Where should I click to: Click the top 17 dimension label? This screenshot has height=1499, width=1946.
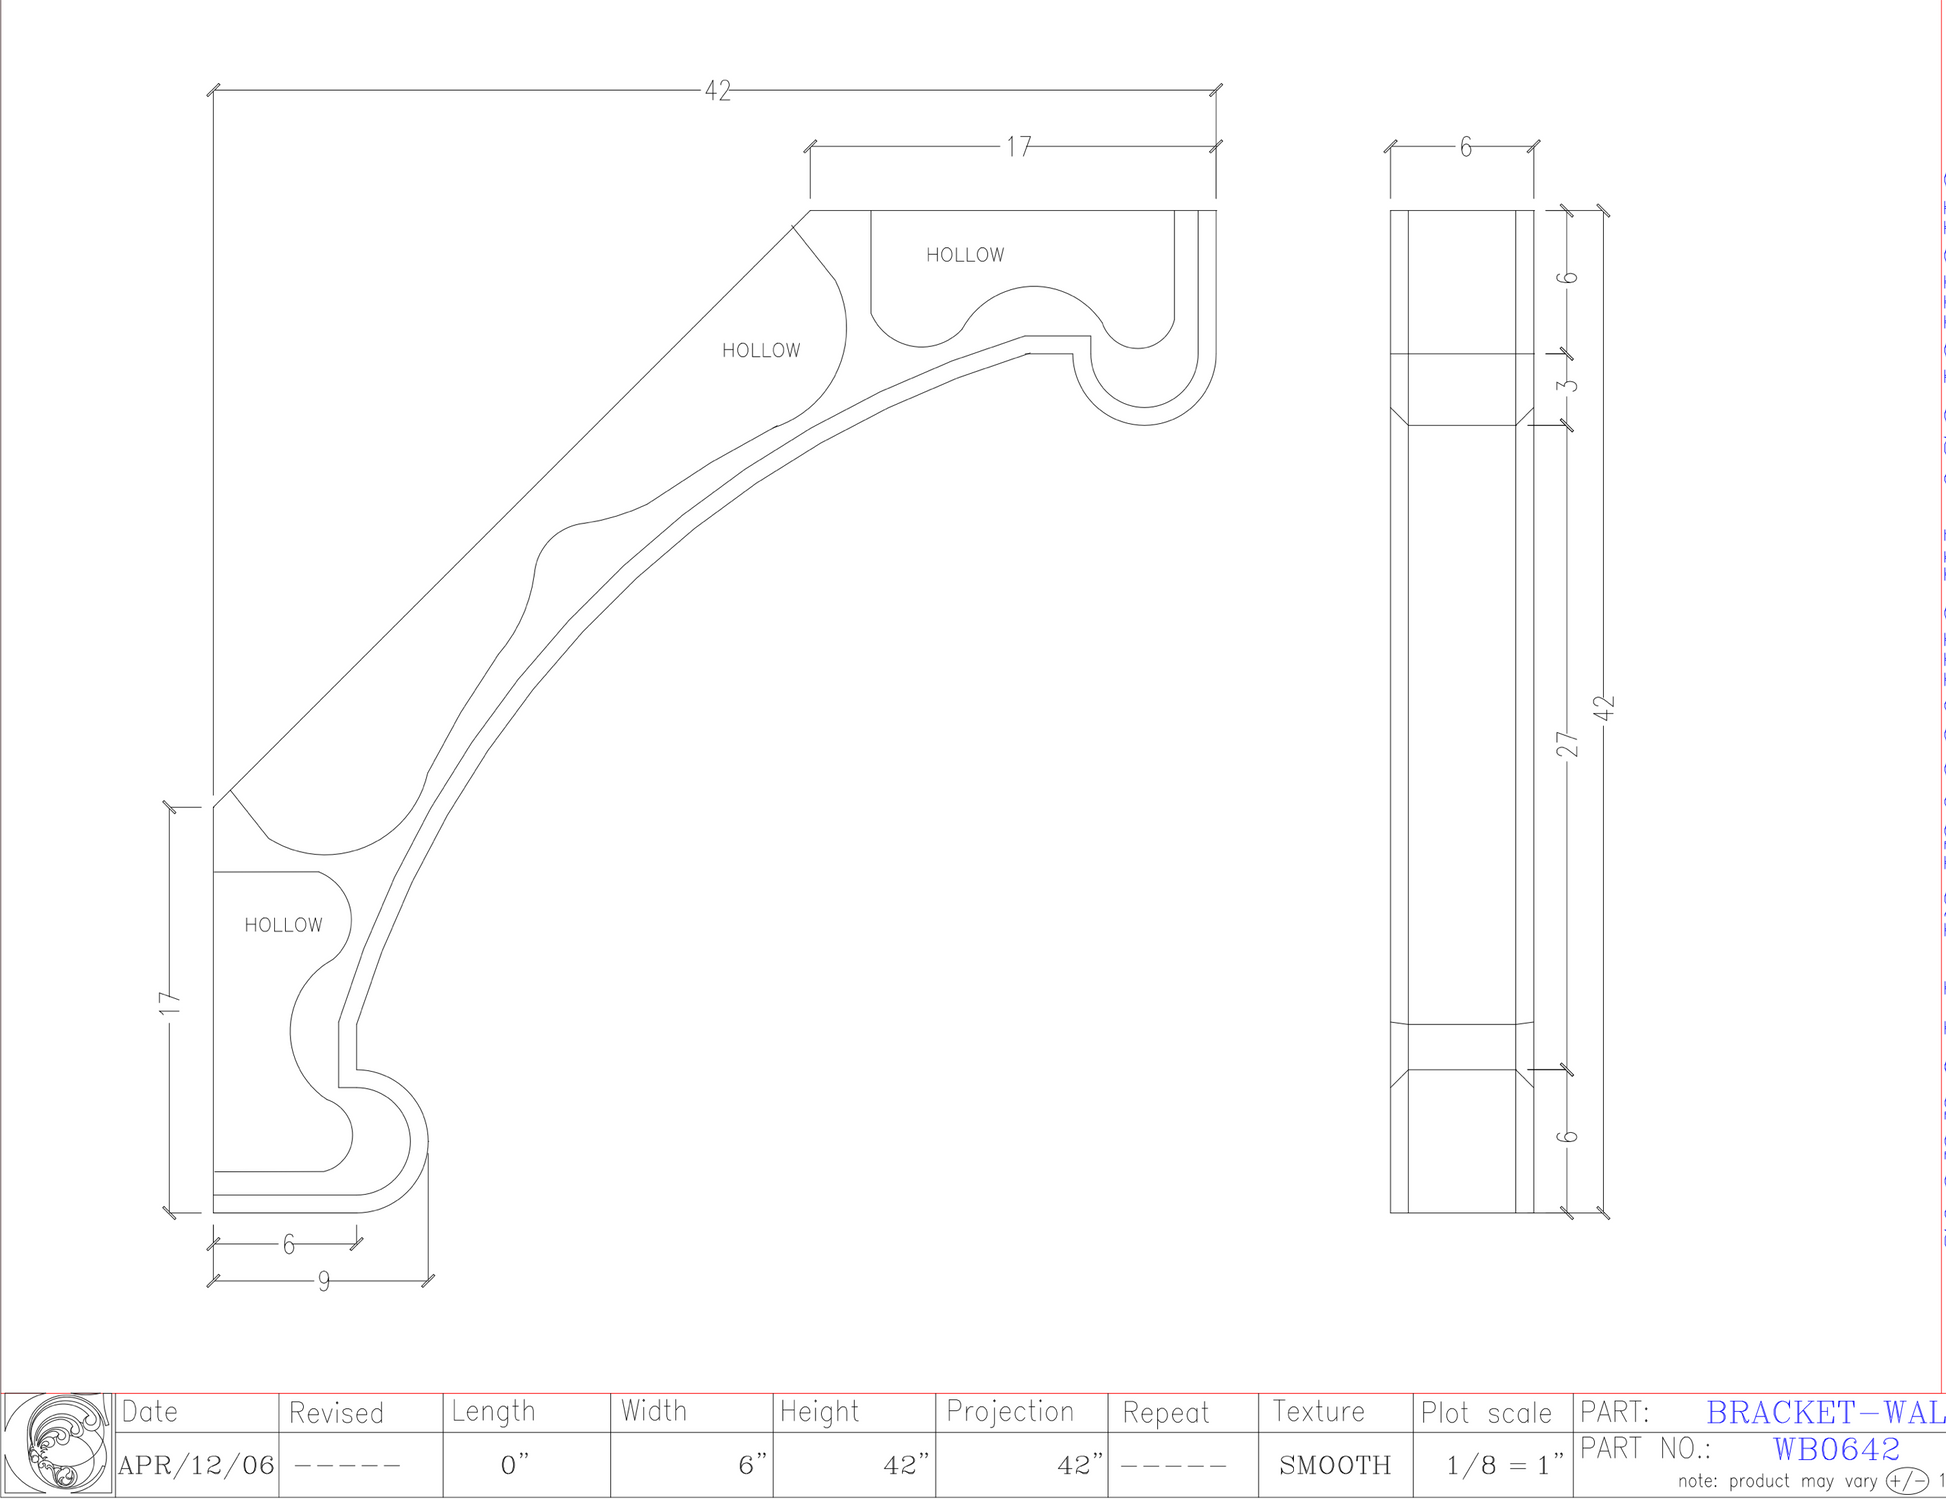click(1018, 148)
